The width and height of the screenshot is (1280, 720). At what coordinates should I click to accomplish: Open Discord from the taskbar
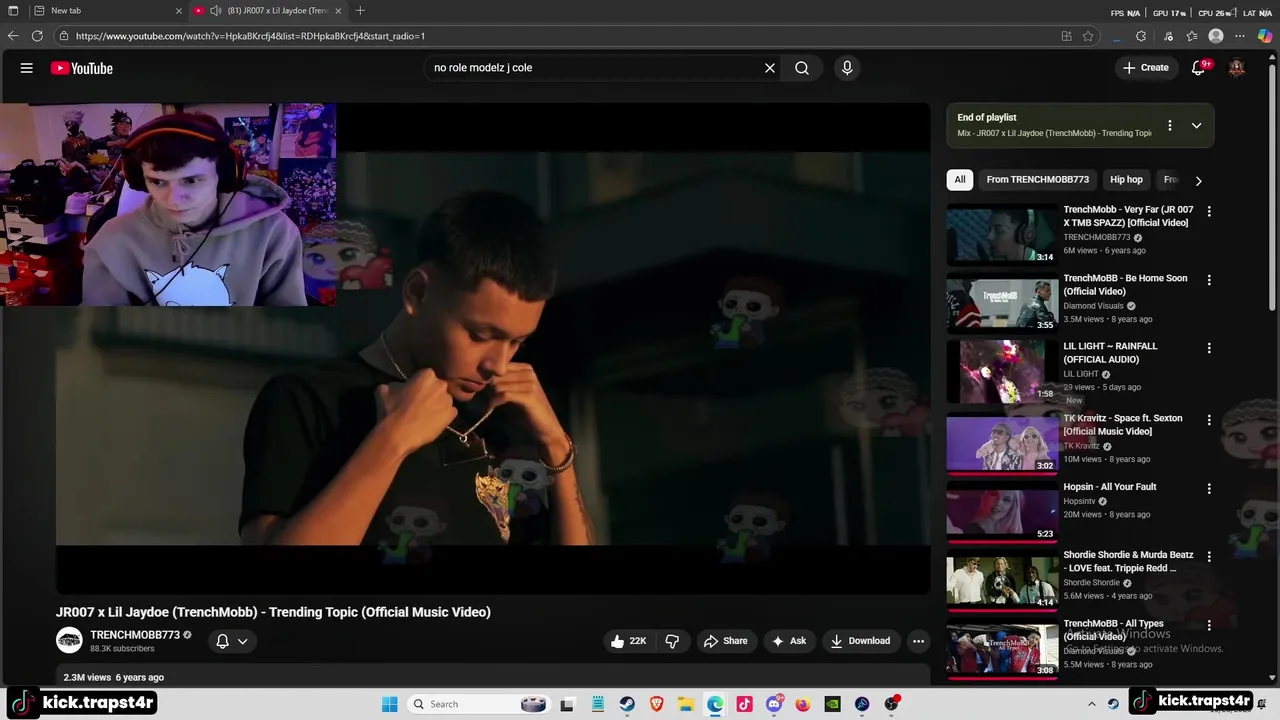coord(774,704)
